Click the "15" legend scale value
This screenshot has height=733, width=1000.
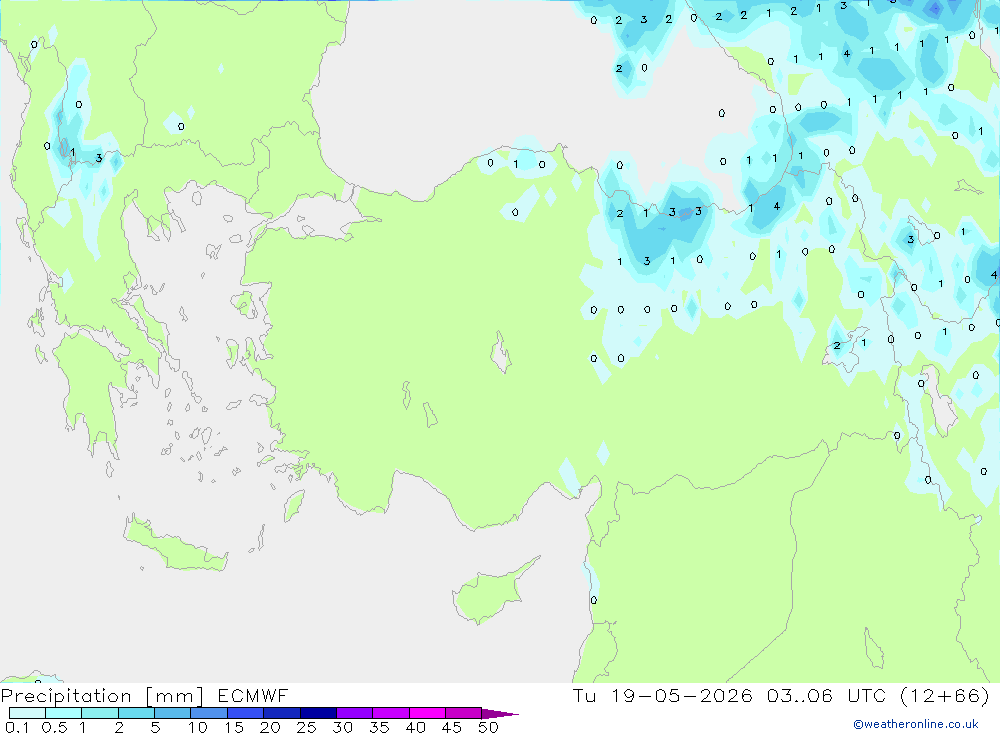[x=234, y=727]
